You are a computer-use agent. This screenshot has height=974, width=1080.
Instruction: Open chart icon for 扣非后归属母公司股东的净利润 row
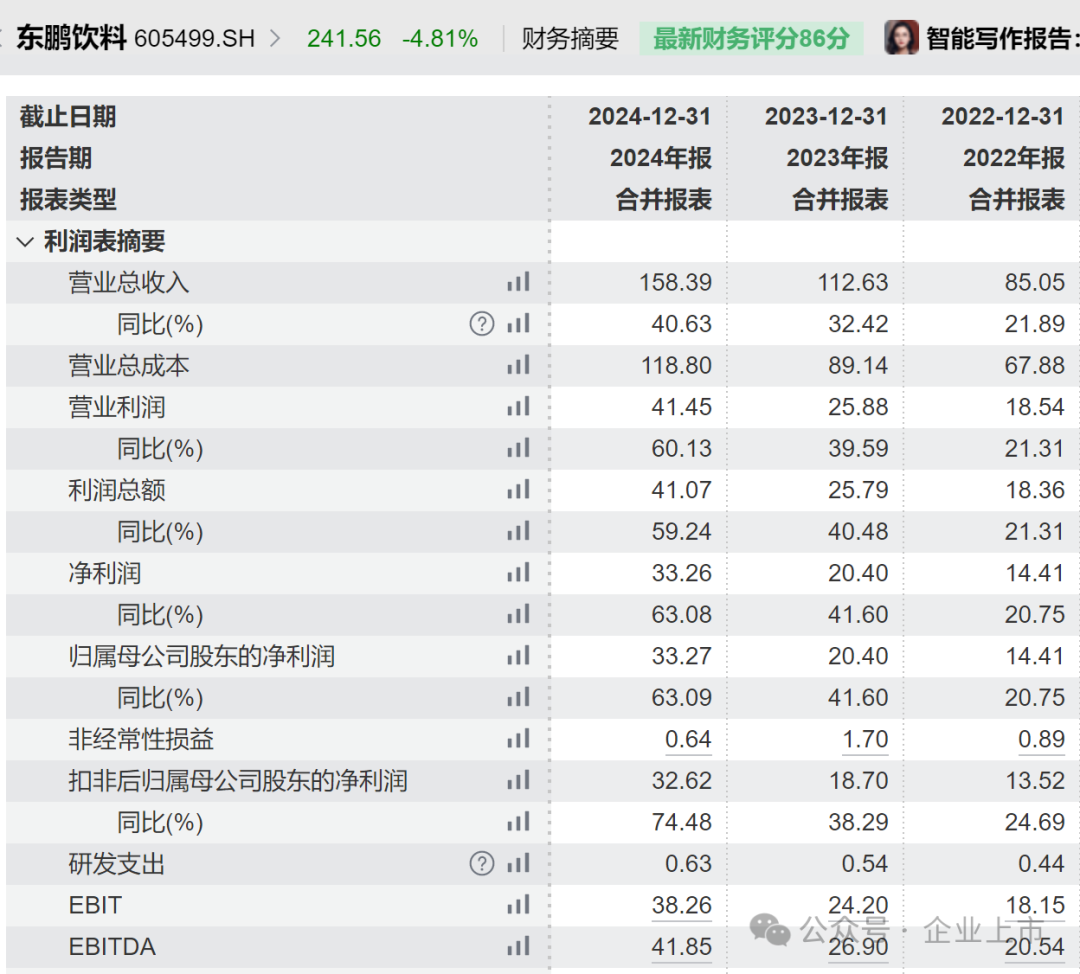click(518, 780)
